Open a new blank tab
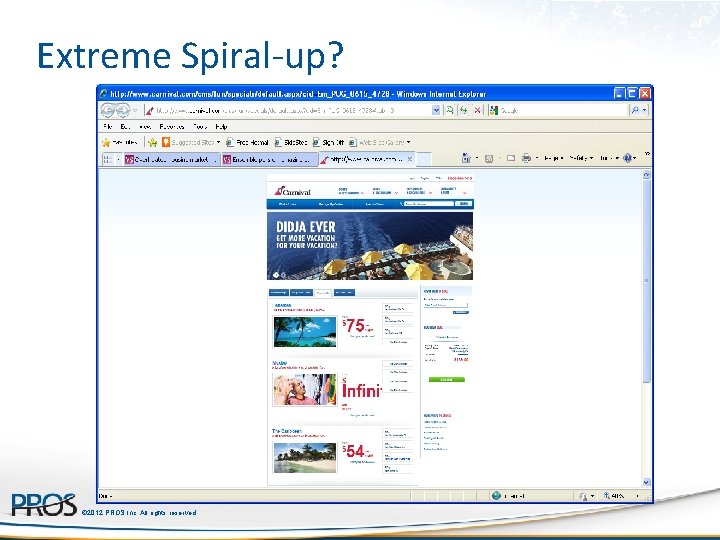Screen dimensions: 720x540 pyautogui.click(x=424, y=159)
